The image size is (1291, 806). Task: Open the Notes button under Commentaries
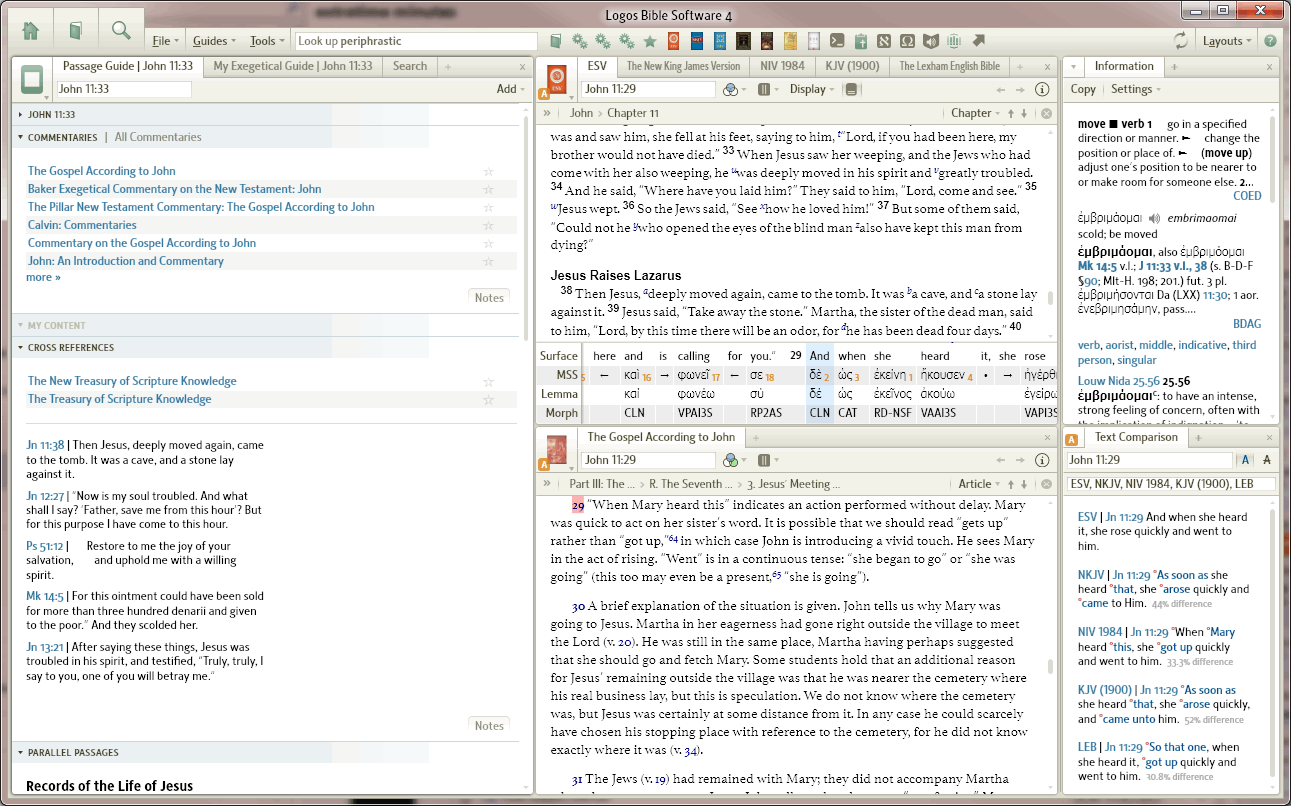(489, 297)
